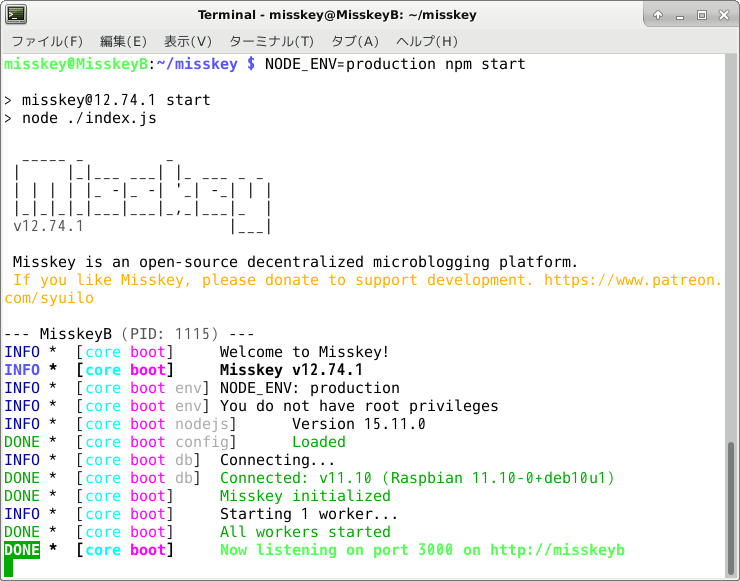Click the 'v12.74.1' text under ASCII logo
This screenshot has height=581, width=740.
coord(49,226)
